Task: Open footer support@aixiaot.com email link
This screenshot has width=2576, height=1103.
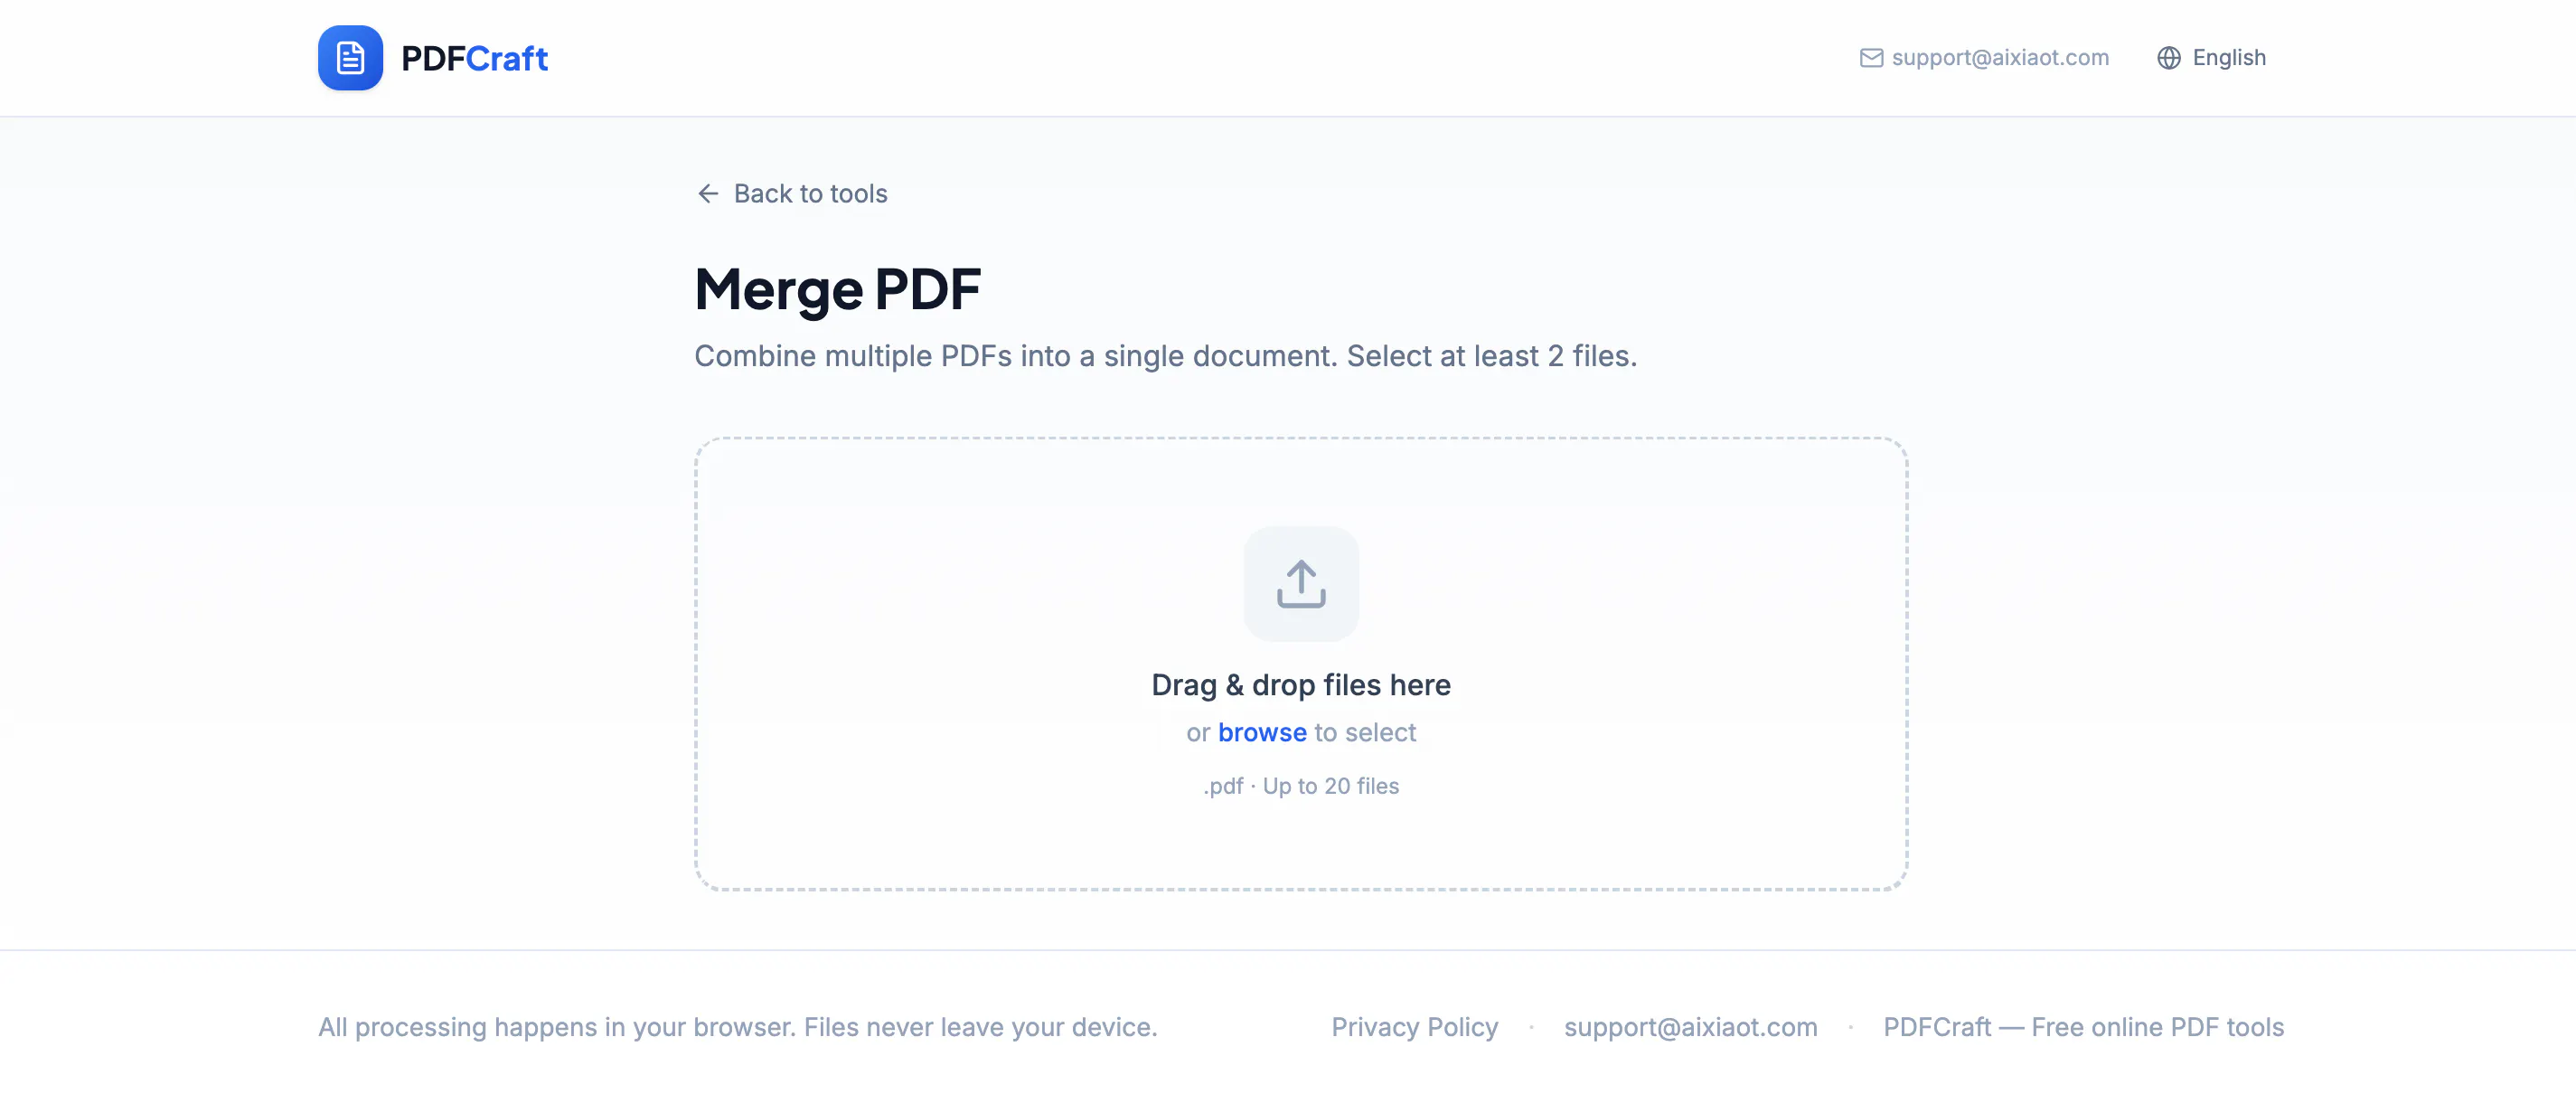Action: (1690, 1027)
